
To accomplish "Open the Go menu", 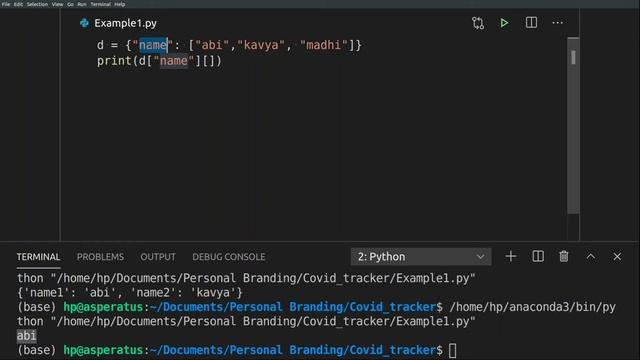I will tap(70, 4).
